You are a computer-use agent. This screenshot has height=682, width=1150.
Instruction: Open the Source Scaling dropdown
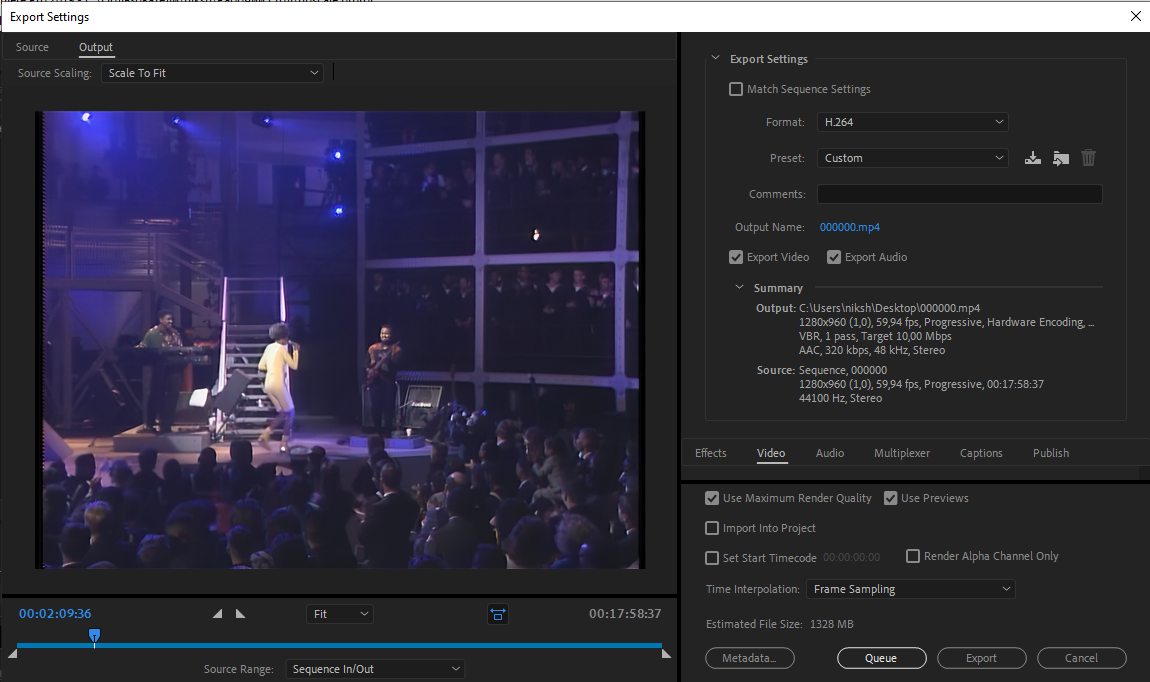[212, 73]
